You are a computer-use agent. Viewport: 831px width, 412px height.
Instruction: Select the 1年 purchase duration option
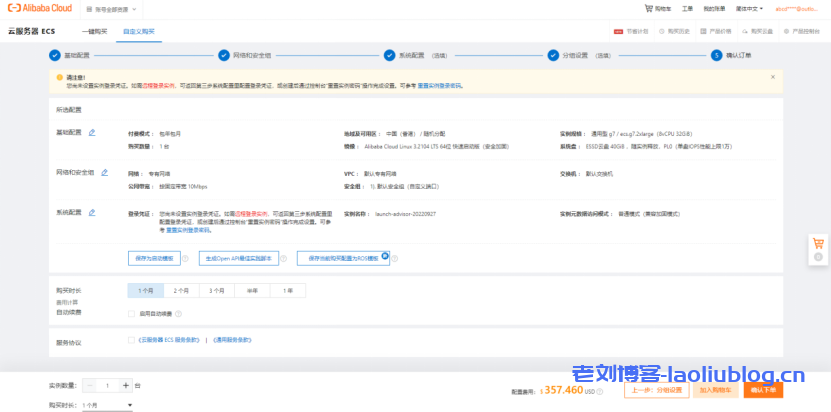(288, 290)
